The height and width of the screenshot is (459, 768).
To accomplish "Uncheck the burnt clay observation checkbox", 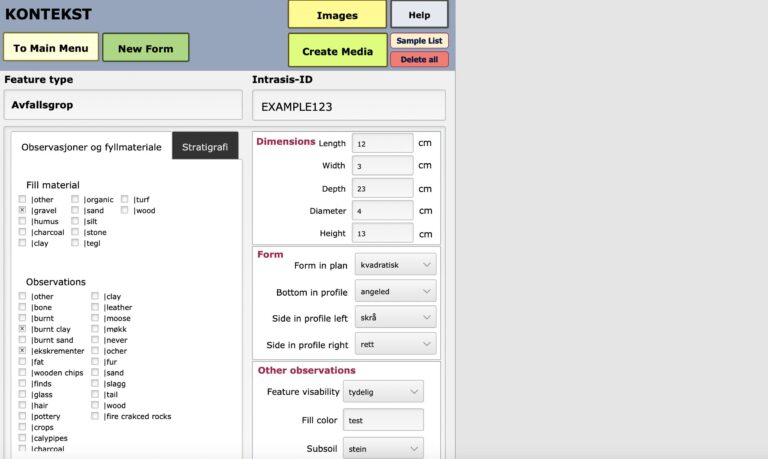I will (22, 329).
